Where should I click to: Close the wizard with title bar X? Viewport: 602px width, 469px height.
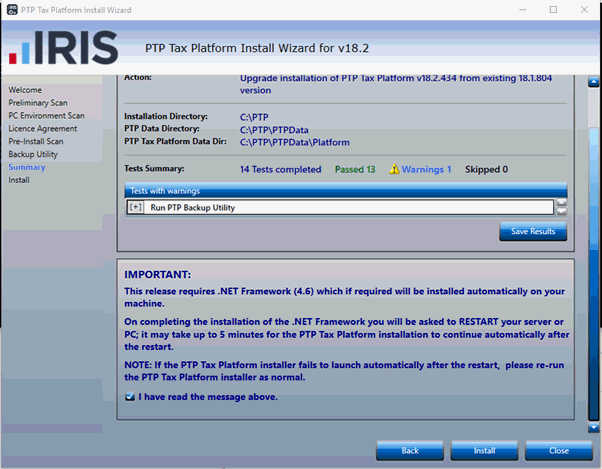[x=584, y=10]
